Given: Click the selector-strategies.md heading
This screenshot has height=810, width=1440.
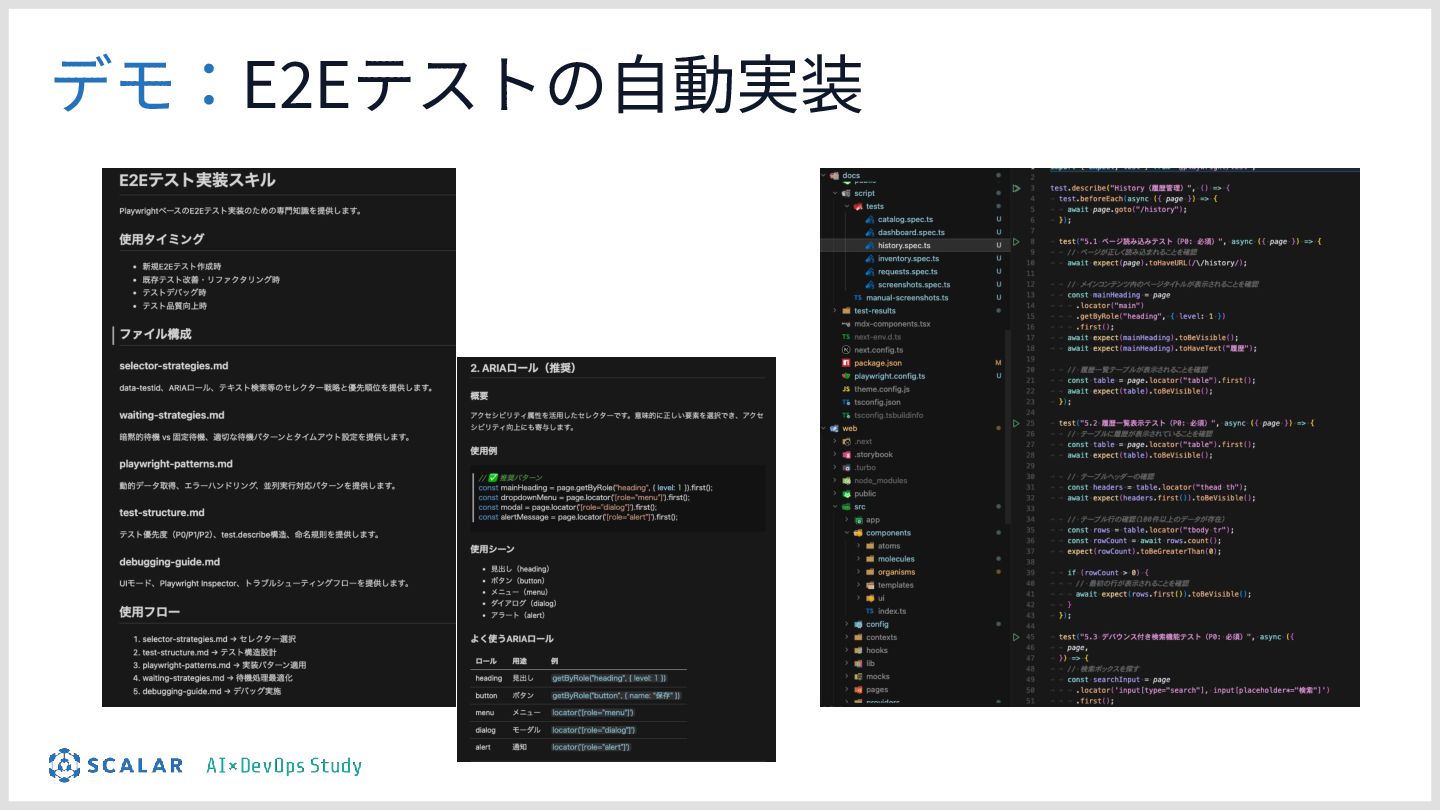Looking at the screenshot, I should pos(173,366).
